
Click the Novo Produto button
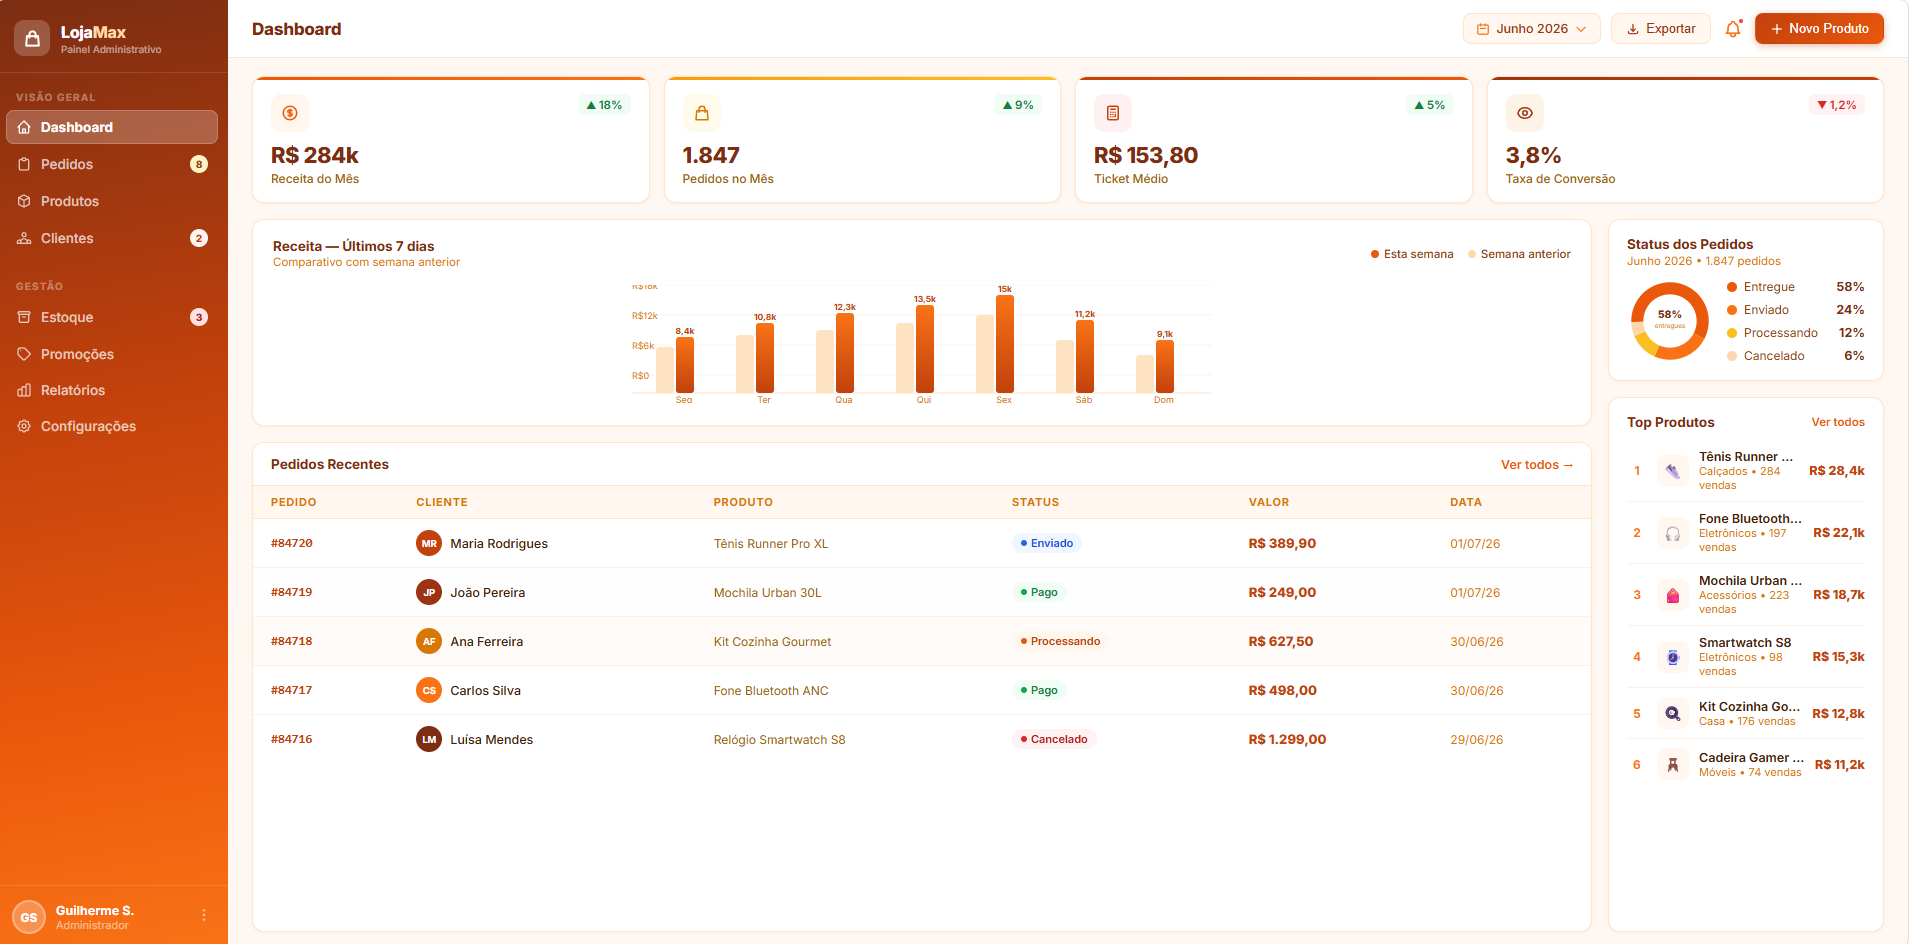click(x=1819, y=29)
